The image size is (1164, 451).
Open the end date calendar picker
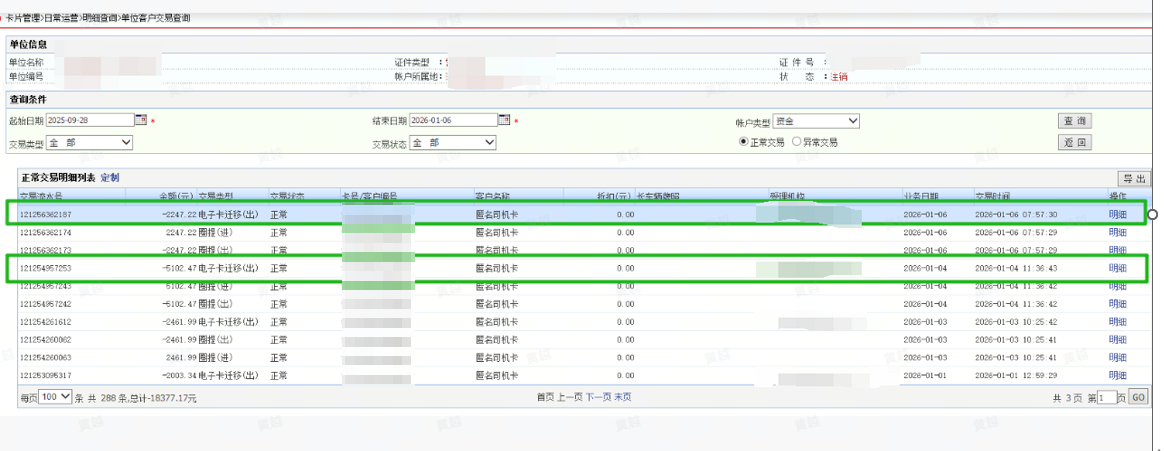[505, 120]
